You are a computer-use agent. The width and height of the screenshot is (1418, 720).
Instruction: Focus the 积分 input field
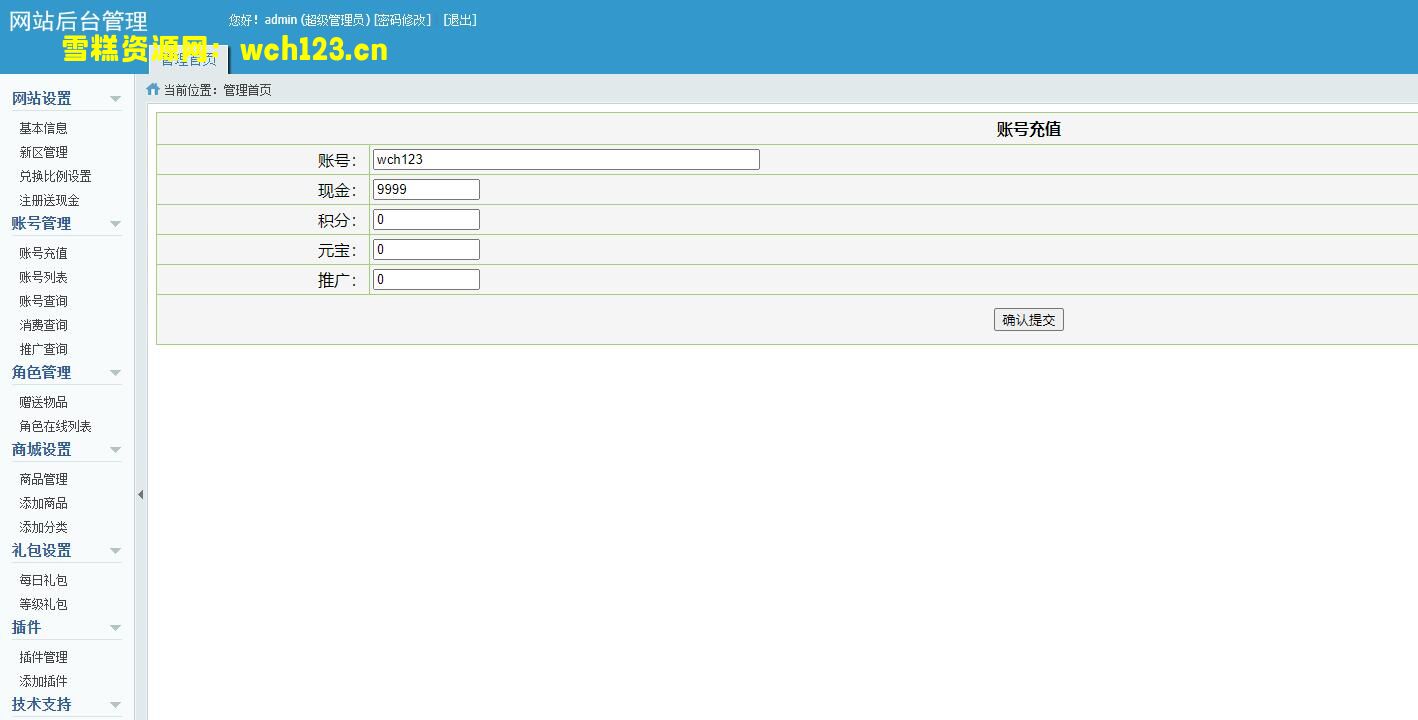(x=426, y=220)
